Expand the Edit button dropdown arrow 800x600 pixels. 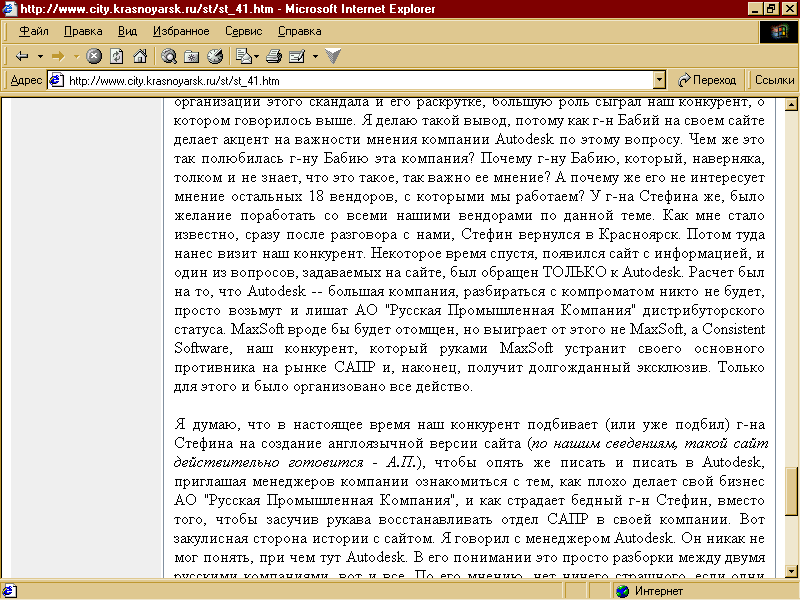315,56
